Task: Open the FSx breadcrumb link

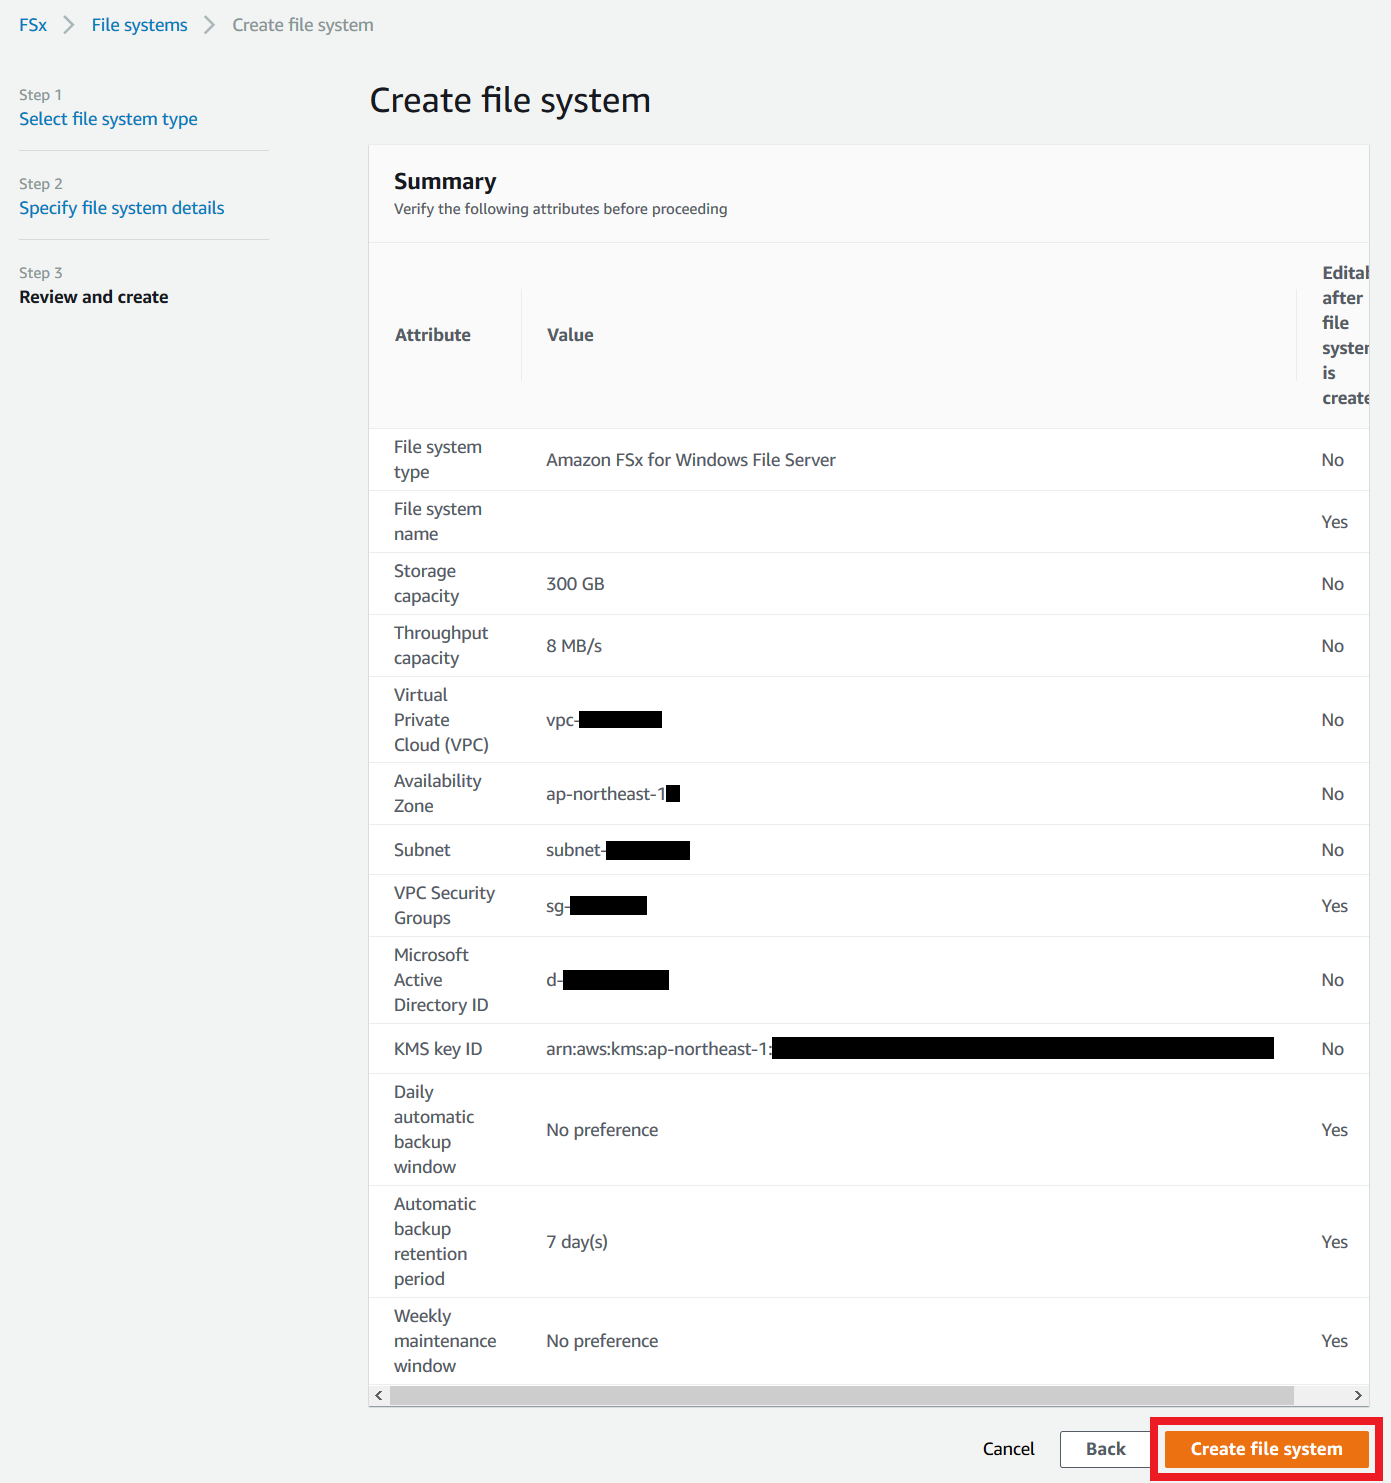Action: click(x=33, y=25)
